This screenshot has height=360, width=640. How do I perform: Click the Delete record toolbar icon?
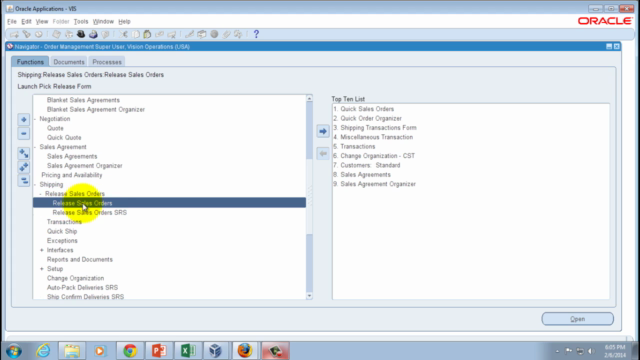[x=172, y=34]
